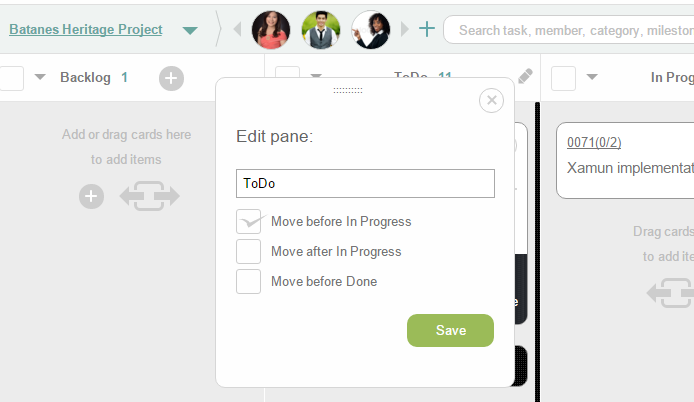Open the project selector dropdown arrow
Viewport: 694px width, 402px height.
pyautogui.click(x=190, y=30)
